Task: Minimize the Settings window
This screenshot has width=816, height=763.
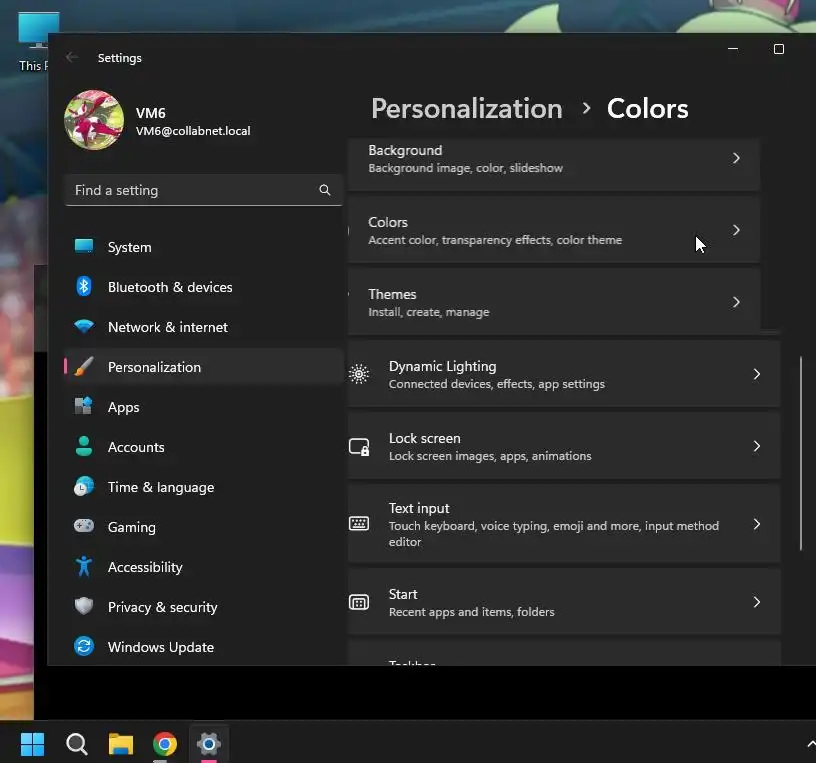Action: [x=733, y=49]
